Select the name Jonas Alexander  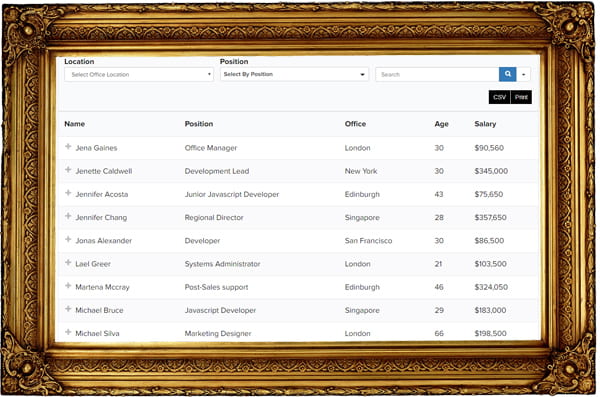click(x=103, y=241)
